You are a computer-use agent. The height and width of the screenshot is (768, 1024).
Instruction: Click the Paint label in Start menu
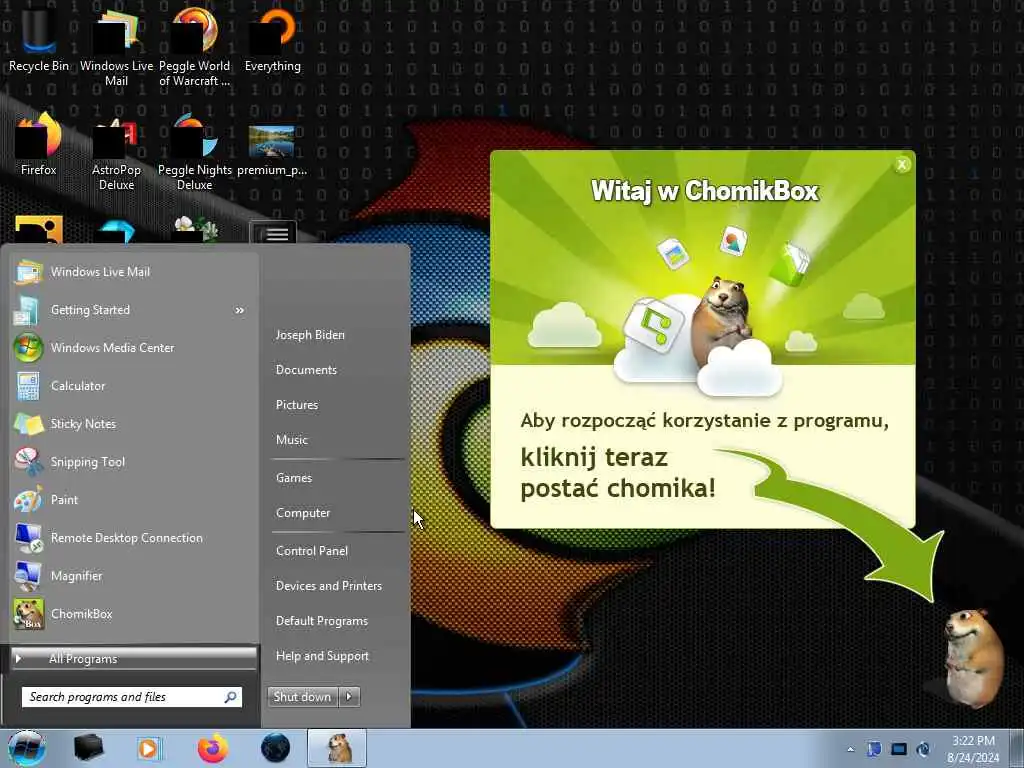[x=64, y=500]
